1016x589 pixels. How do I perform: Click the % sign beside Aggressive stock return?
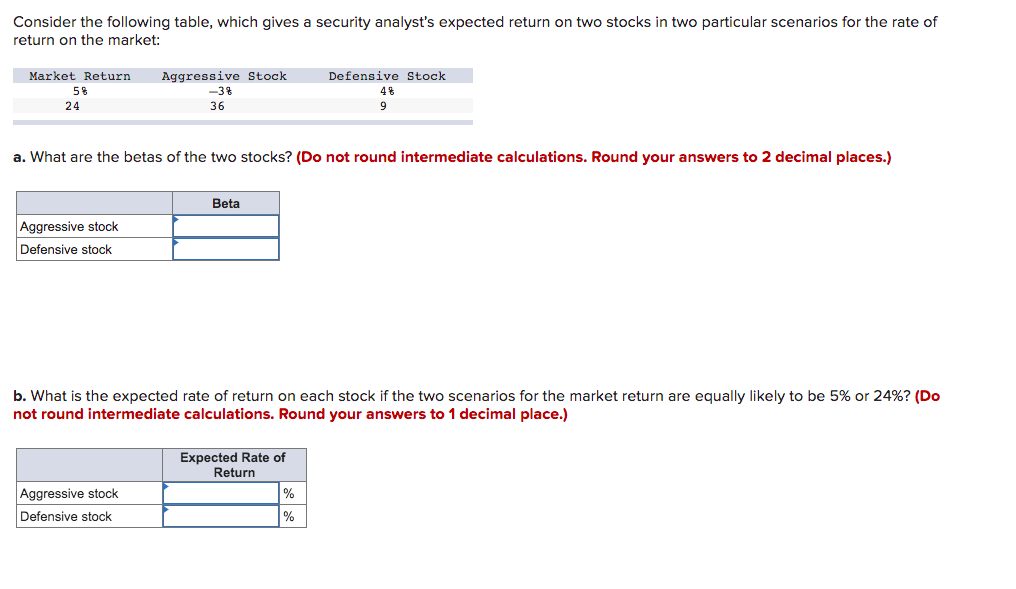(x=289, y=491)
